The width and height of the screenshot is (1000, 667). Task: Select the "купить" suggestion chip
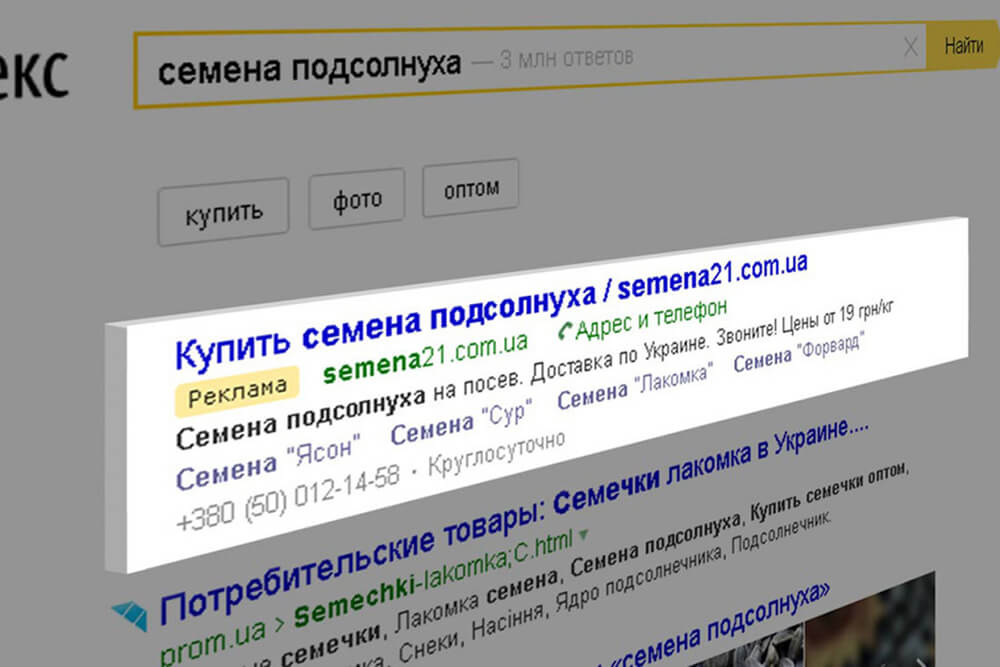(223, 212)
